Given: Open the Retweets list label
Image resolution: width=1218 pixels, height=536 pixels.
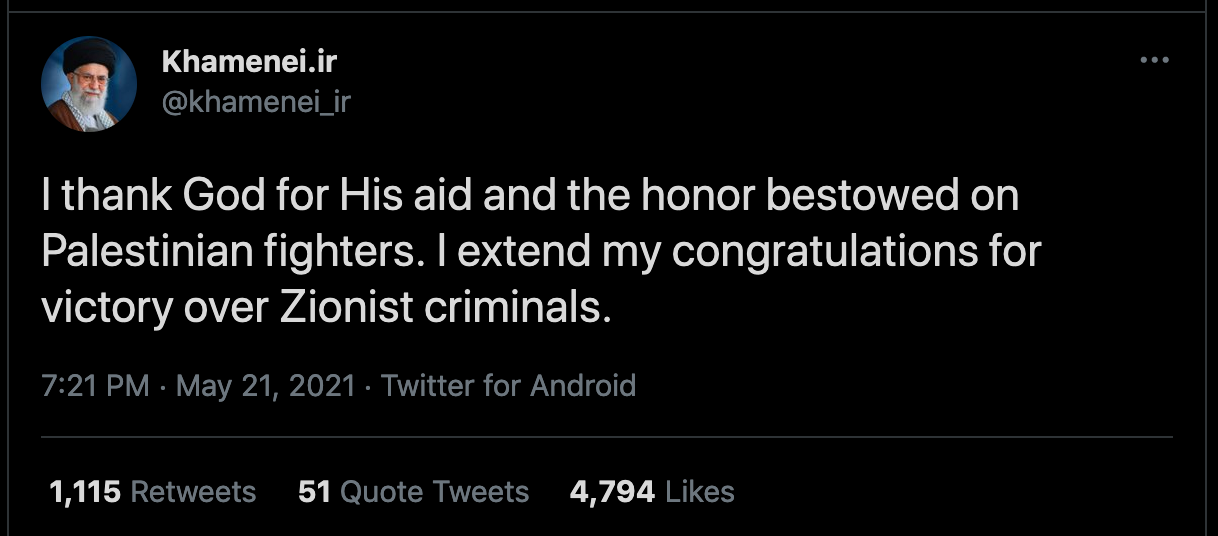Looking at the screenshot, I should click(x=193, y=491).
